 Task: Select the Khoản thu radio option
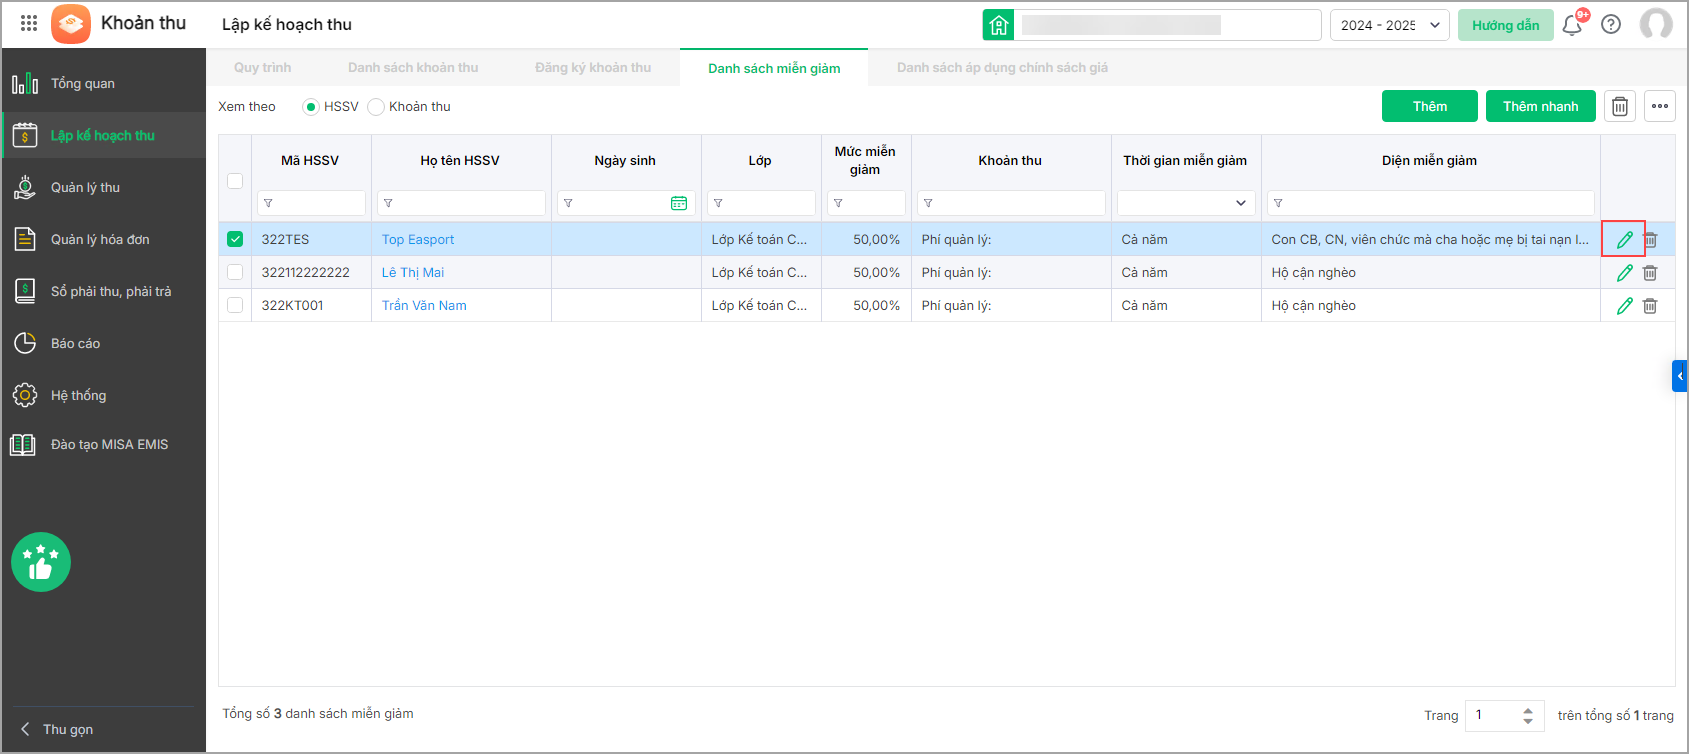tap(376, 107)
